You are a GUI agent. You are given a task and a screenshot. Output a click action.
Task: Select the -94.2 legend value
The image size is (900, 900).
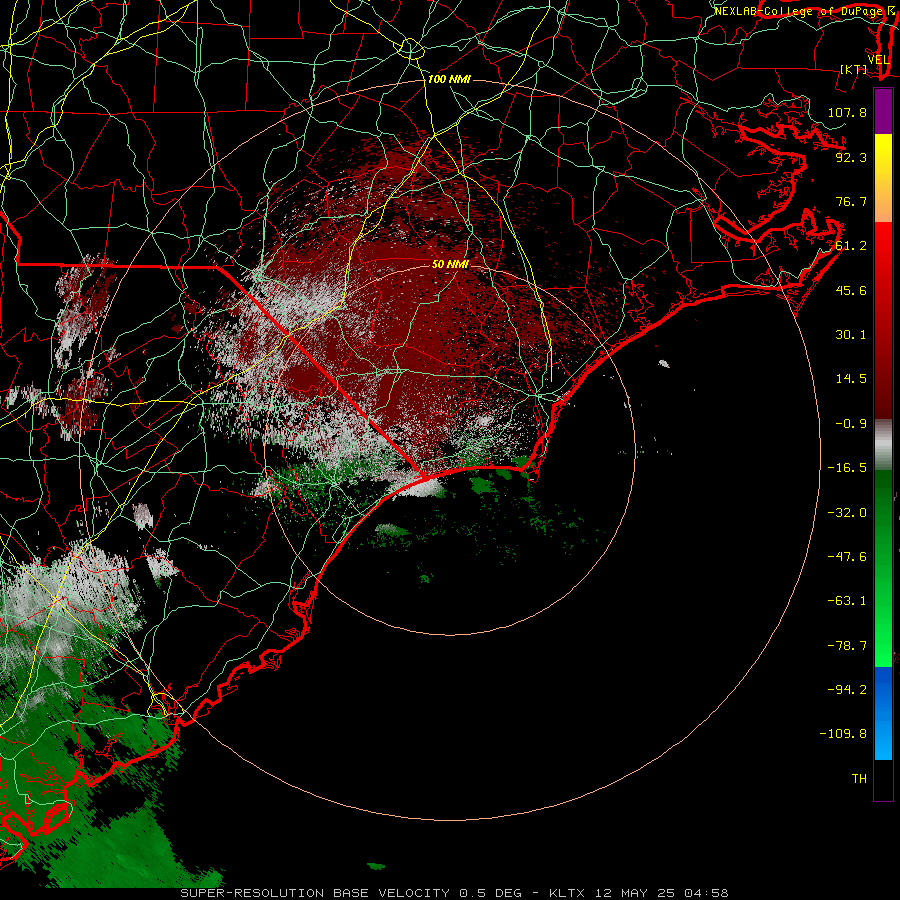click(847, 689)
